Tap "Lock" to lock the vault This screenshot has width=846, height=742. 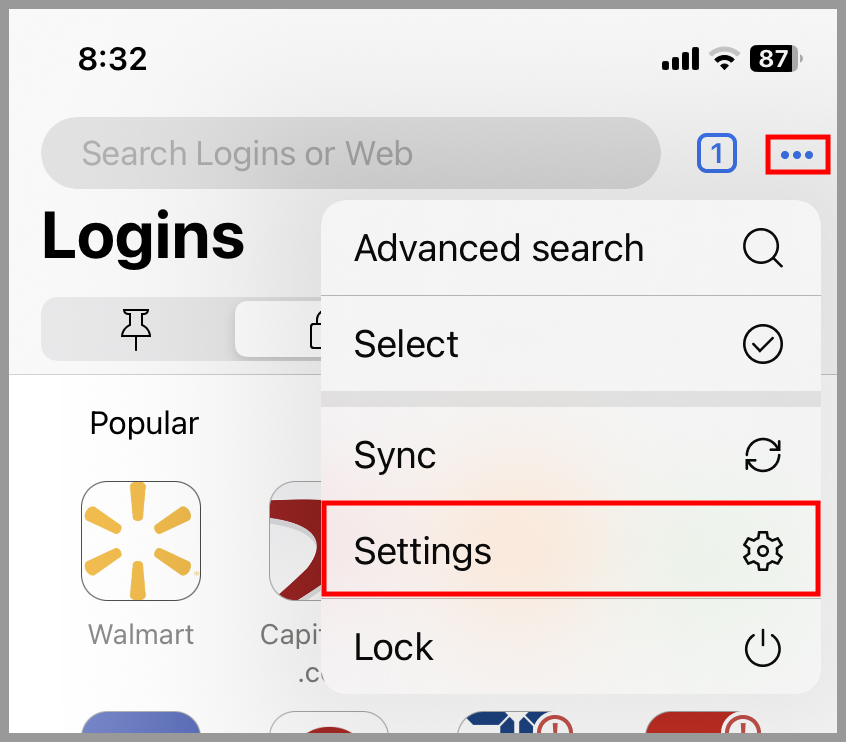click(393, 647)
